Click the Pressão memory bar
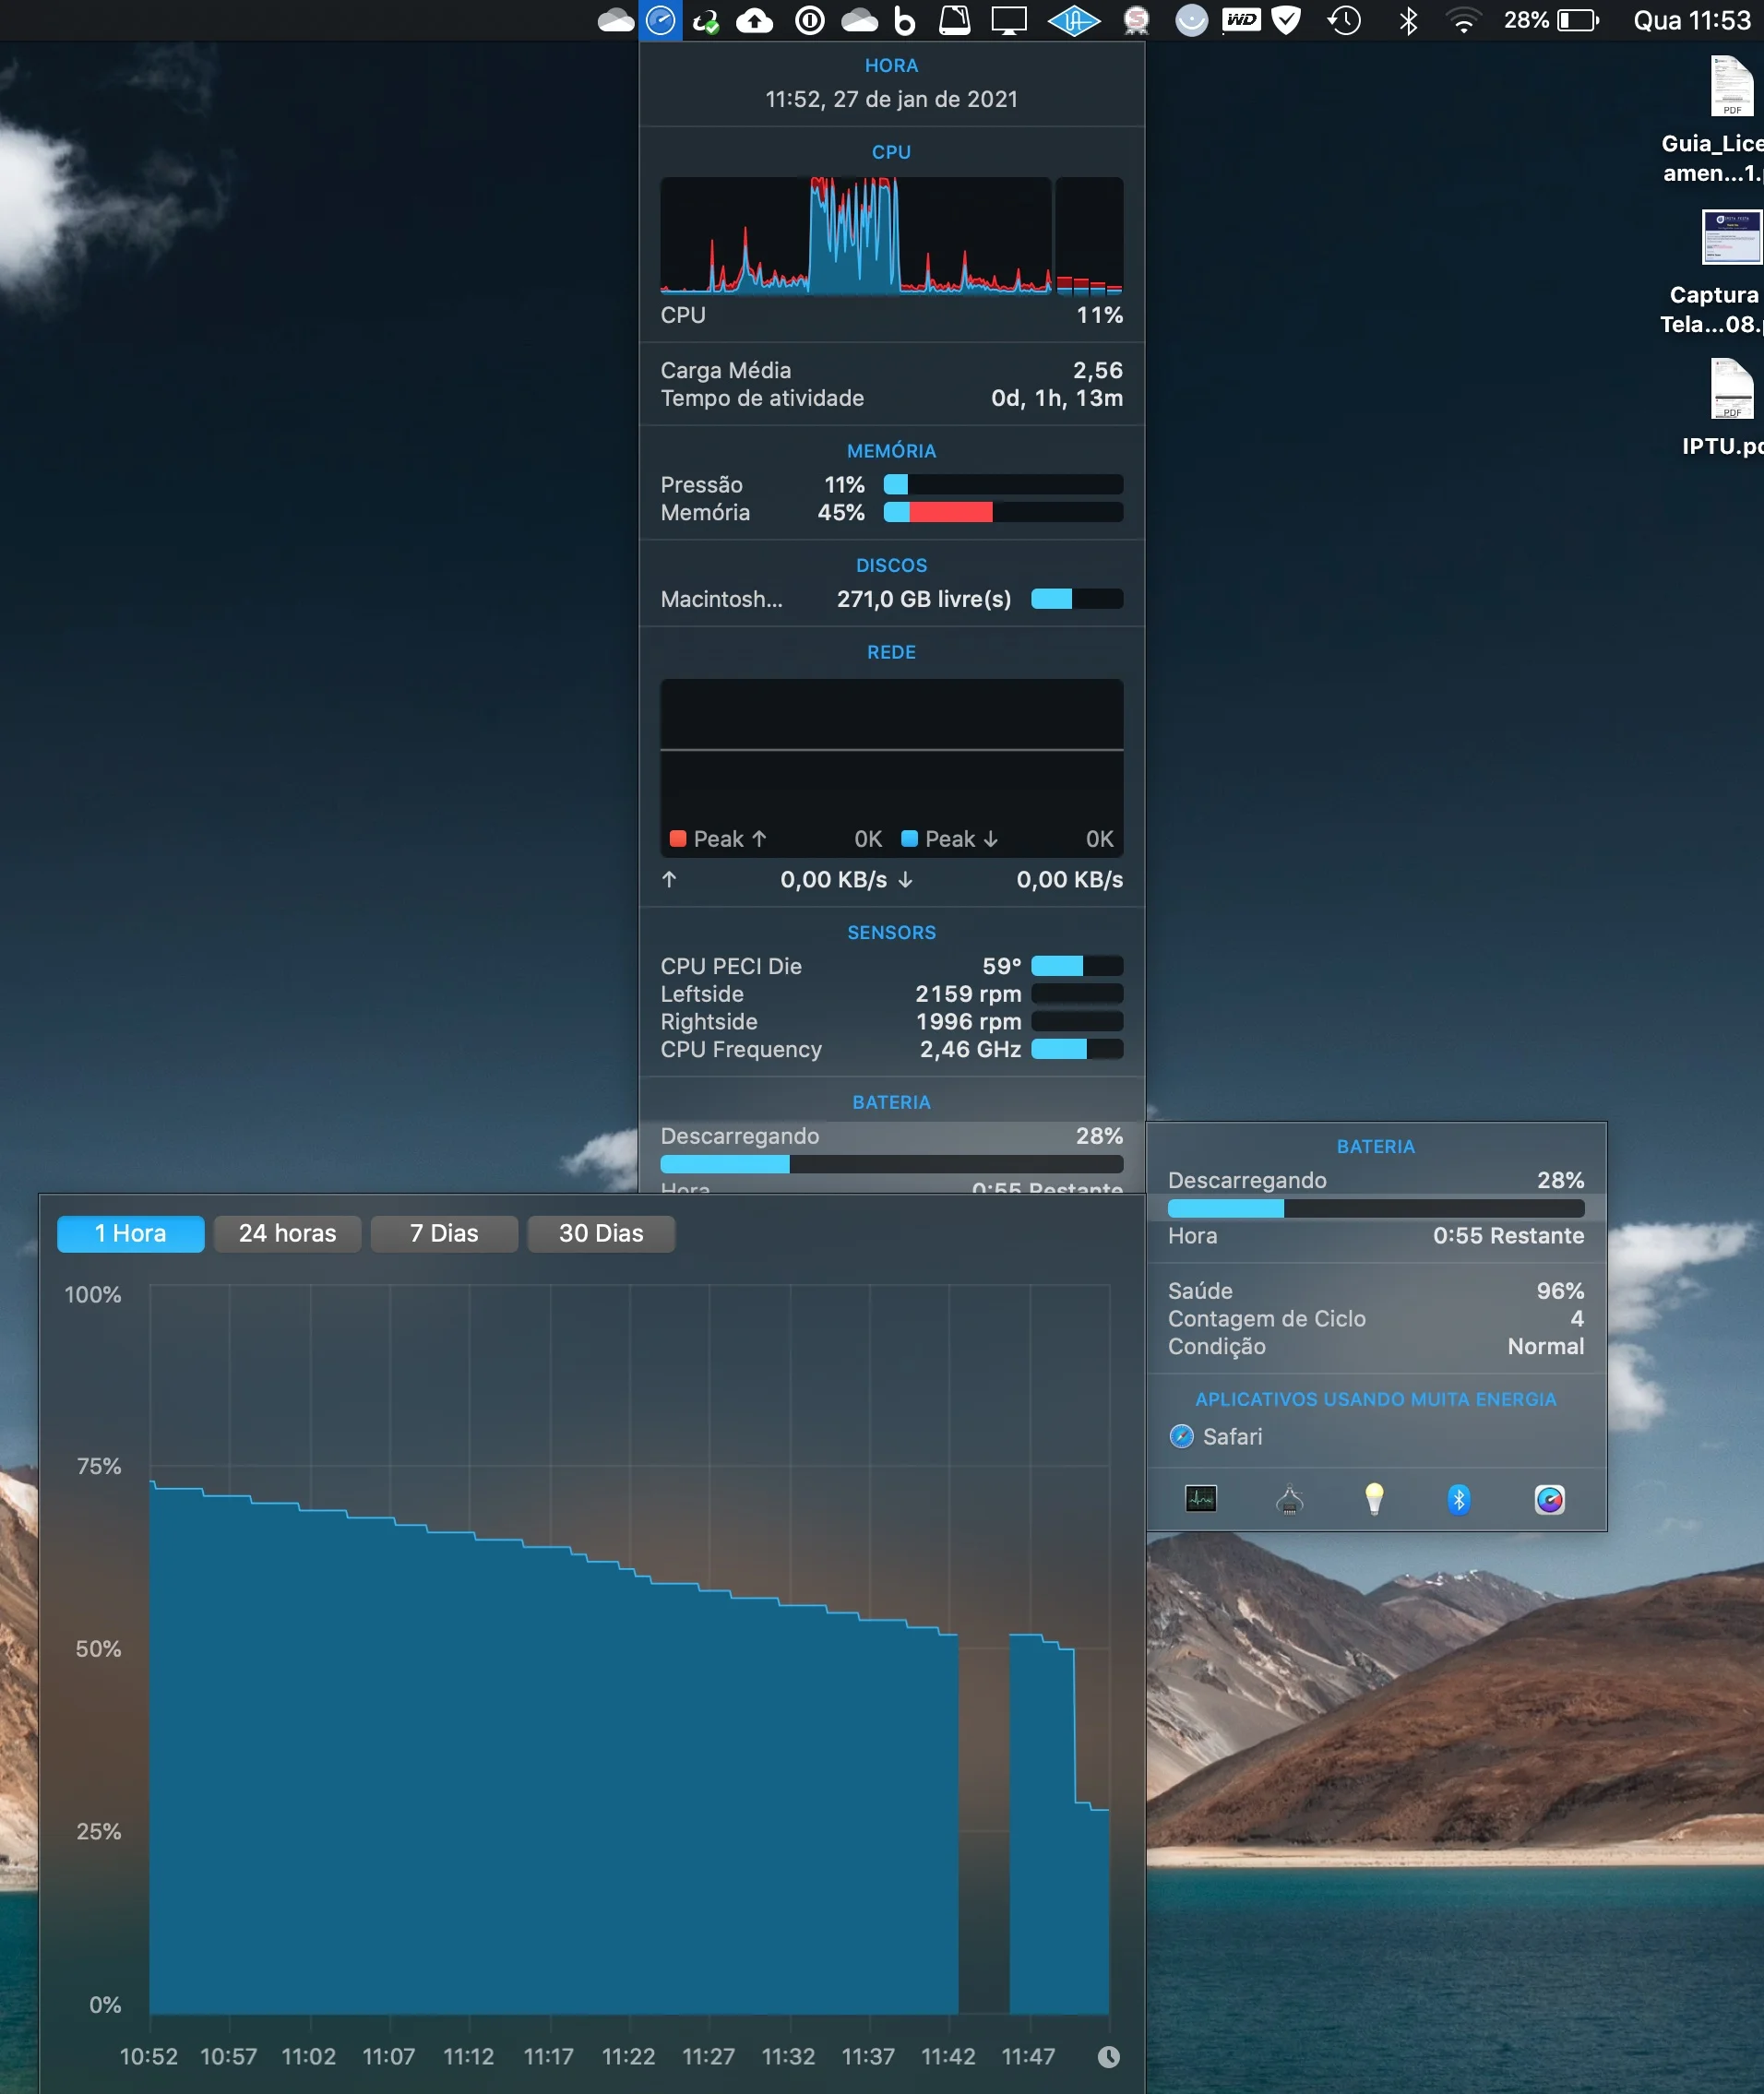Screen dimensions: 1764x2094 pyautogui.click(x=1003, y=485)
